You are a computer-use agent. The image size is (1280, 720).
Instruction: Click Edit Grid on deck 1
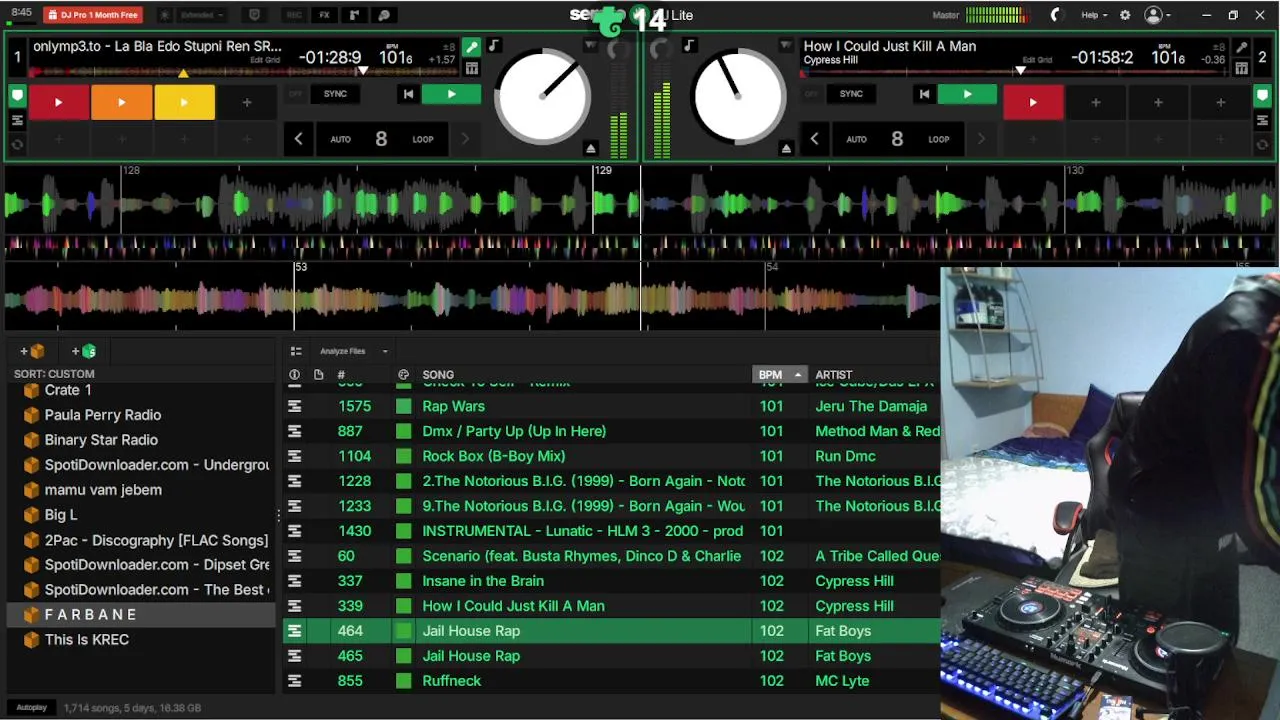(265, 60)
